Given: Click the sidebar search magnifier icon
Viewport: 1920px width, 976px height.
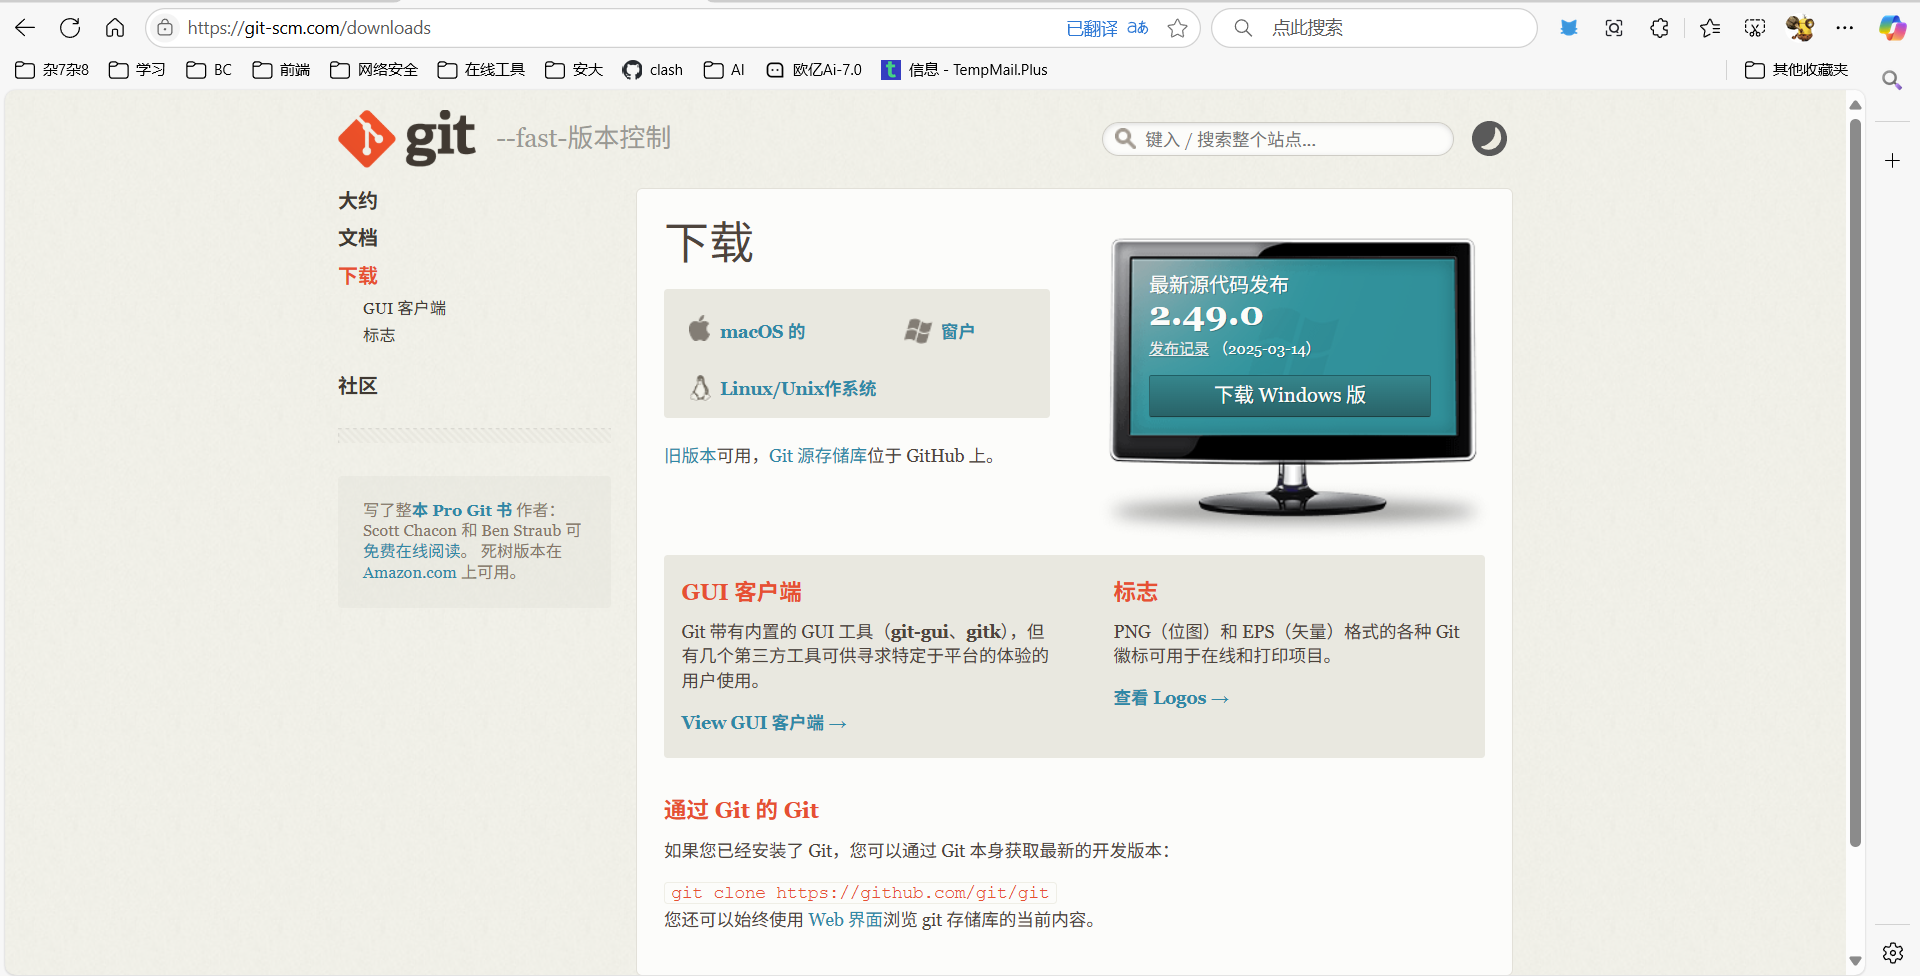Looking at the screenshot, I should tap(1892, 80).
